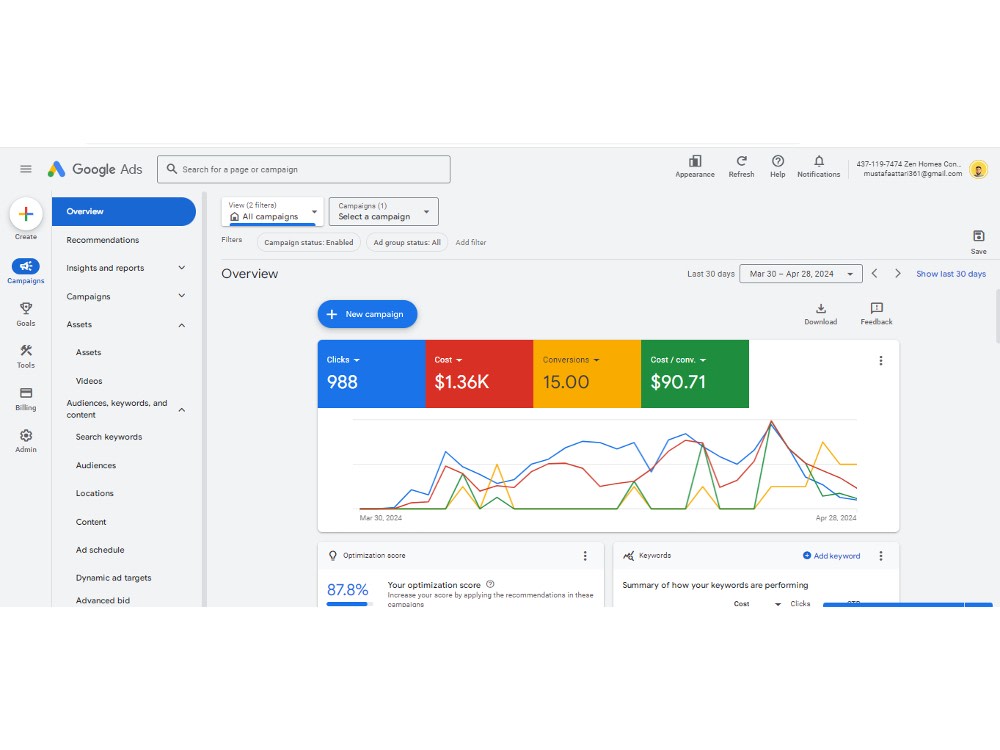Open the hamburger main menu
The image size is (1000, 750).
(x=26, y=169)
